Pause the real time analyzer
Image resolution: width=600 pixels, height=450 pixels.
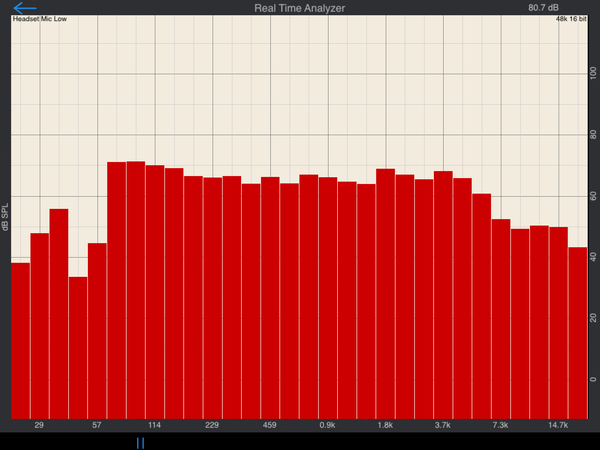[x=140, y=443]
